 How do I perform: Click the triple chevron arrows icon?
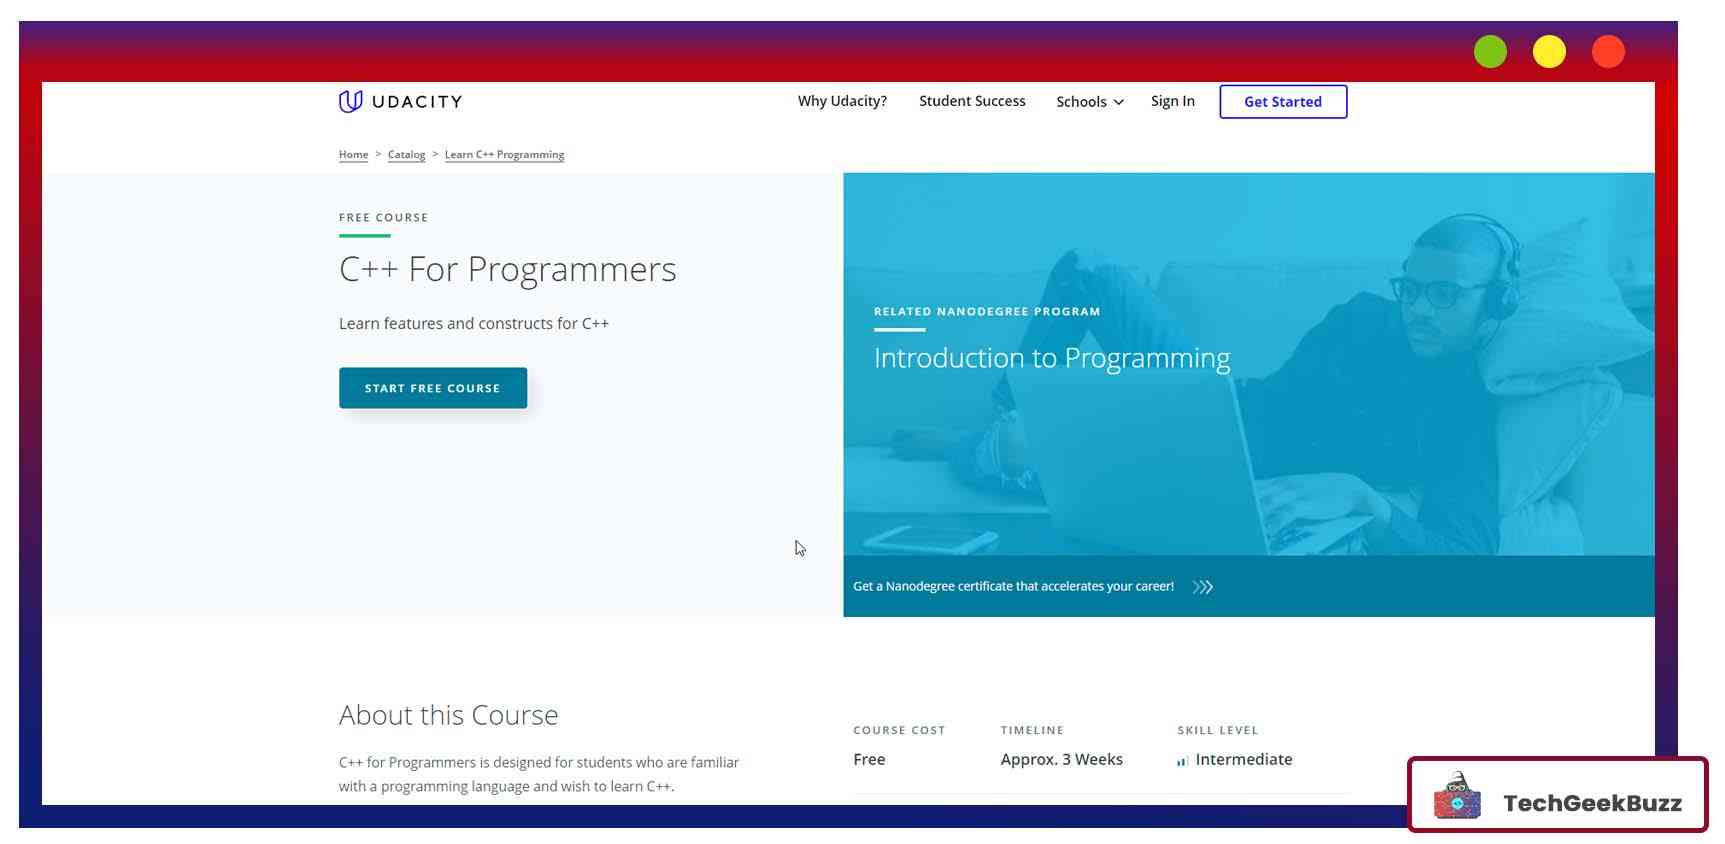pyautogui.click(x=1202, y=587)
